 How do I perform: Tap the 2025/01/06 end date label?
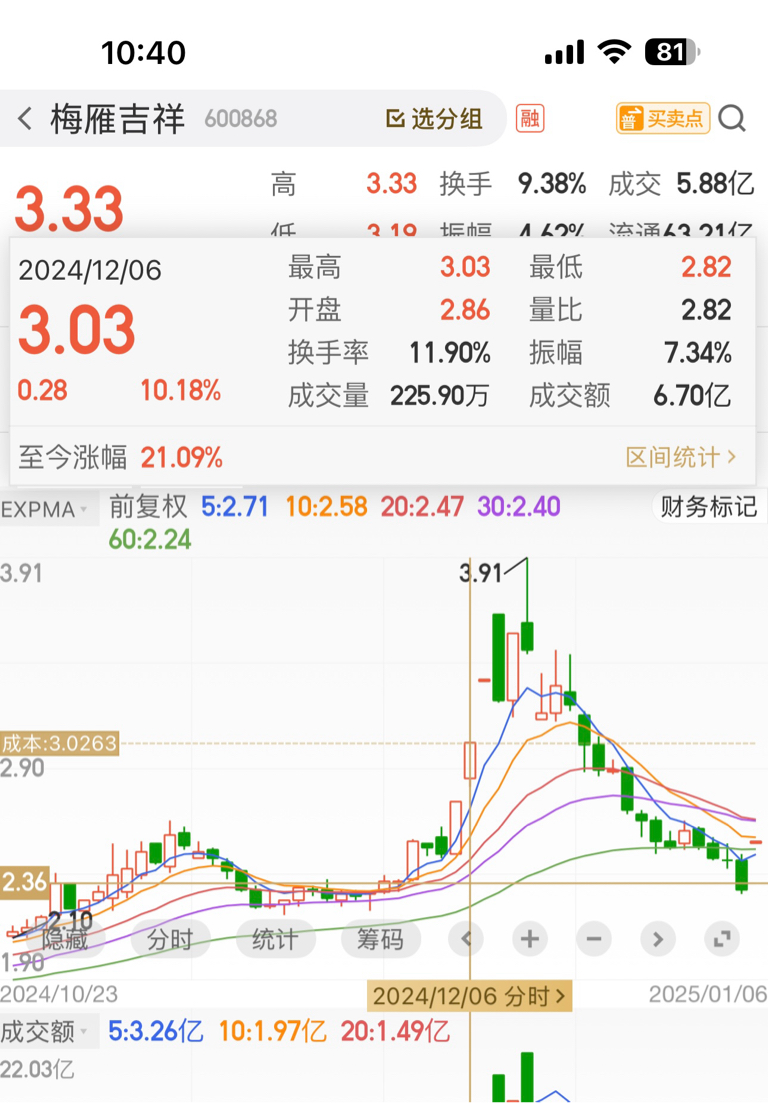(x=708, y=994)
